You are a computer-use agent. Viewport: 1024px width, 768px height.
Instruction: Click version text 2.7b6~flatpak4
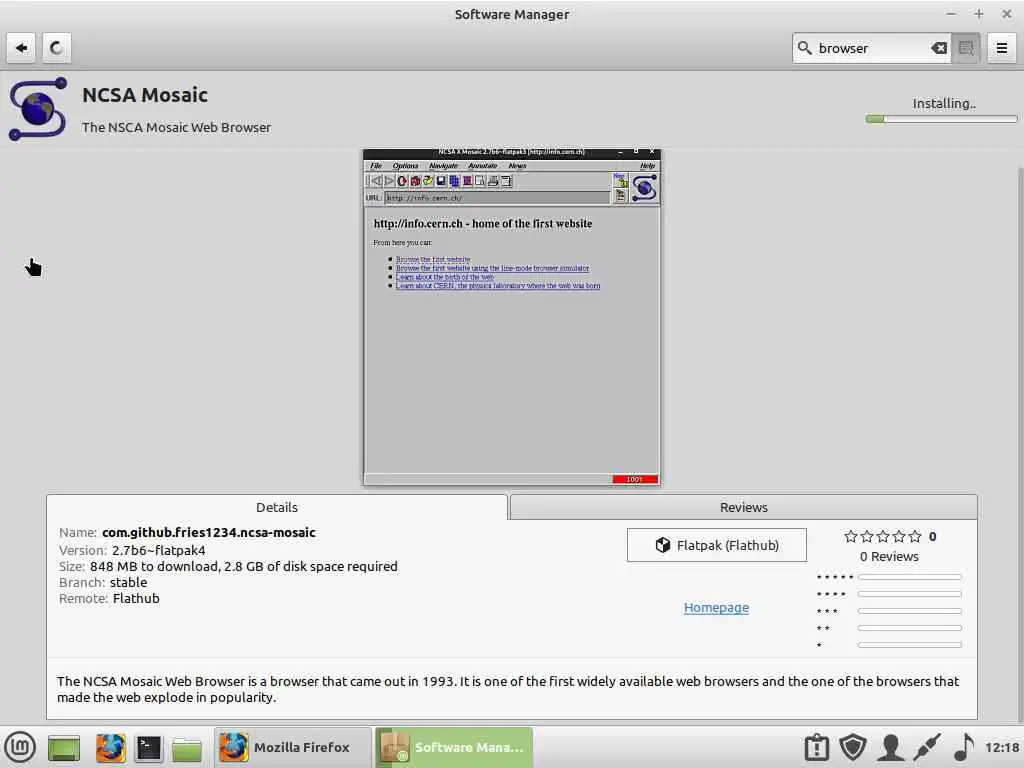[x=159, y=550]
